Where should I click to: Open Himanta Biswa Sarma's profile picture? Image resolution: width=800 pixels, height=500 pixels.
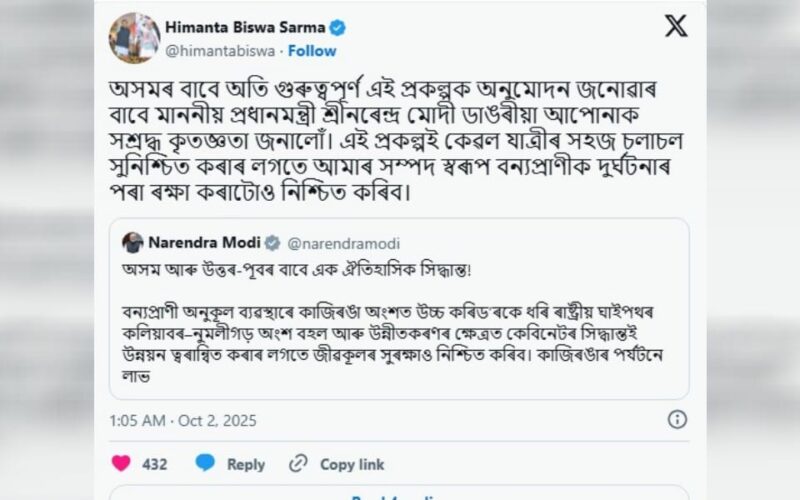point(133,38)
